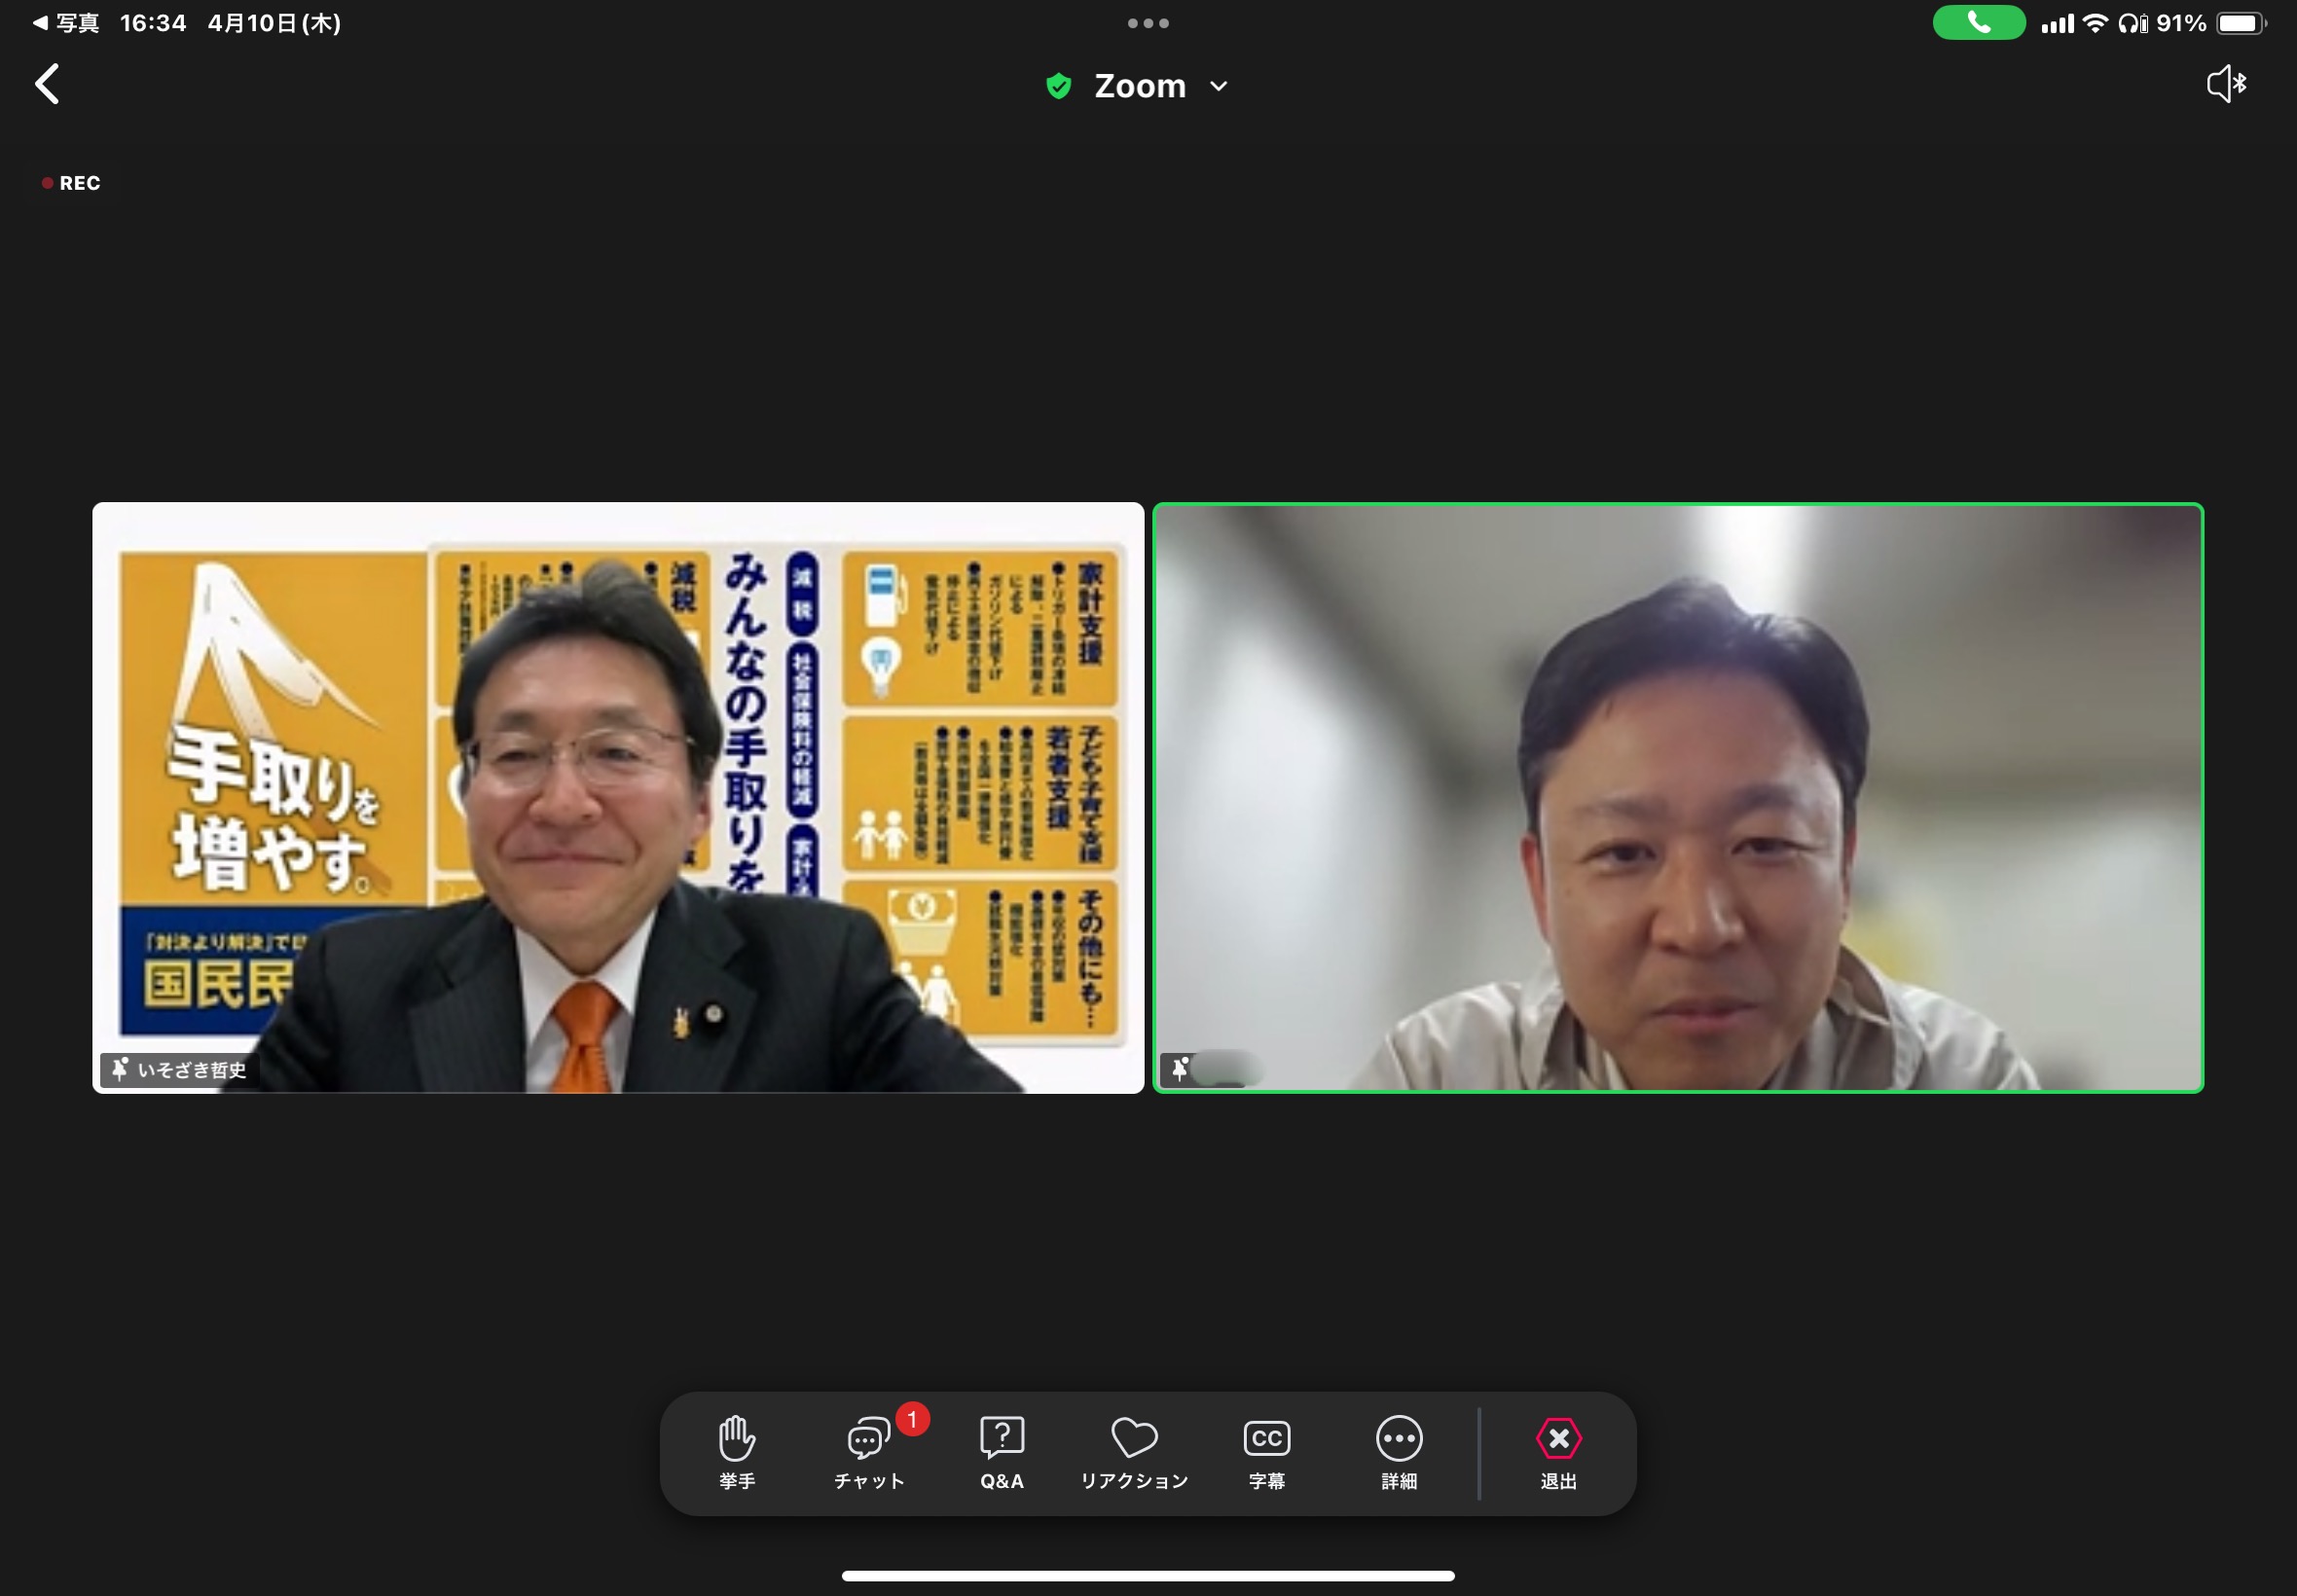Tap the Raise Hand (挙手) icon

pyautogui.click(x=737, y=1440)
